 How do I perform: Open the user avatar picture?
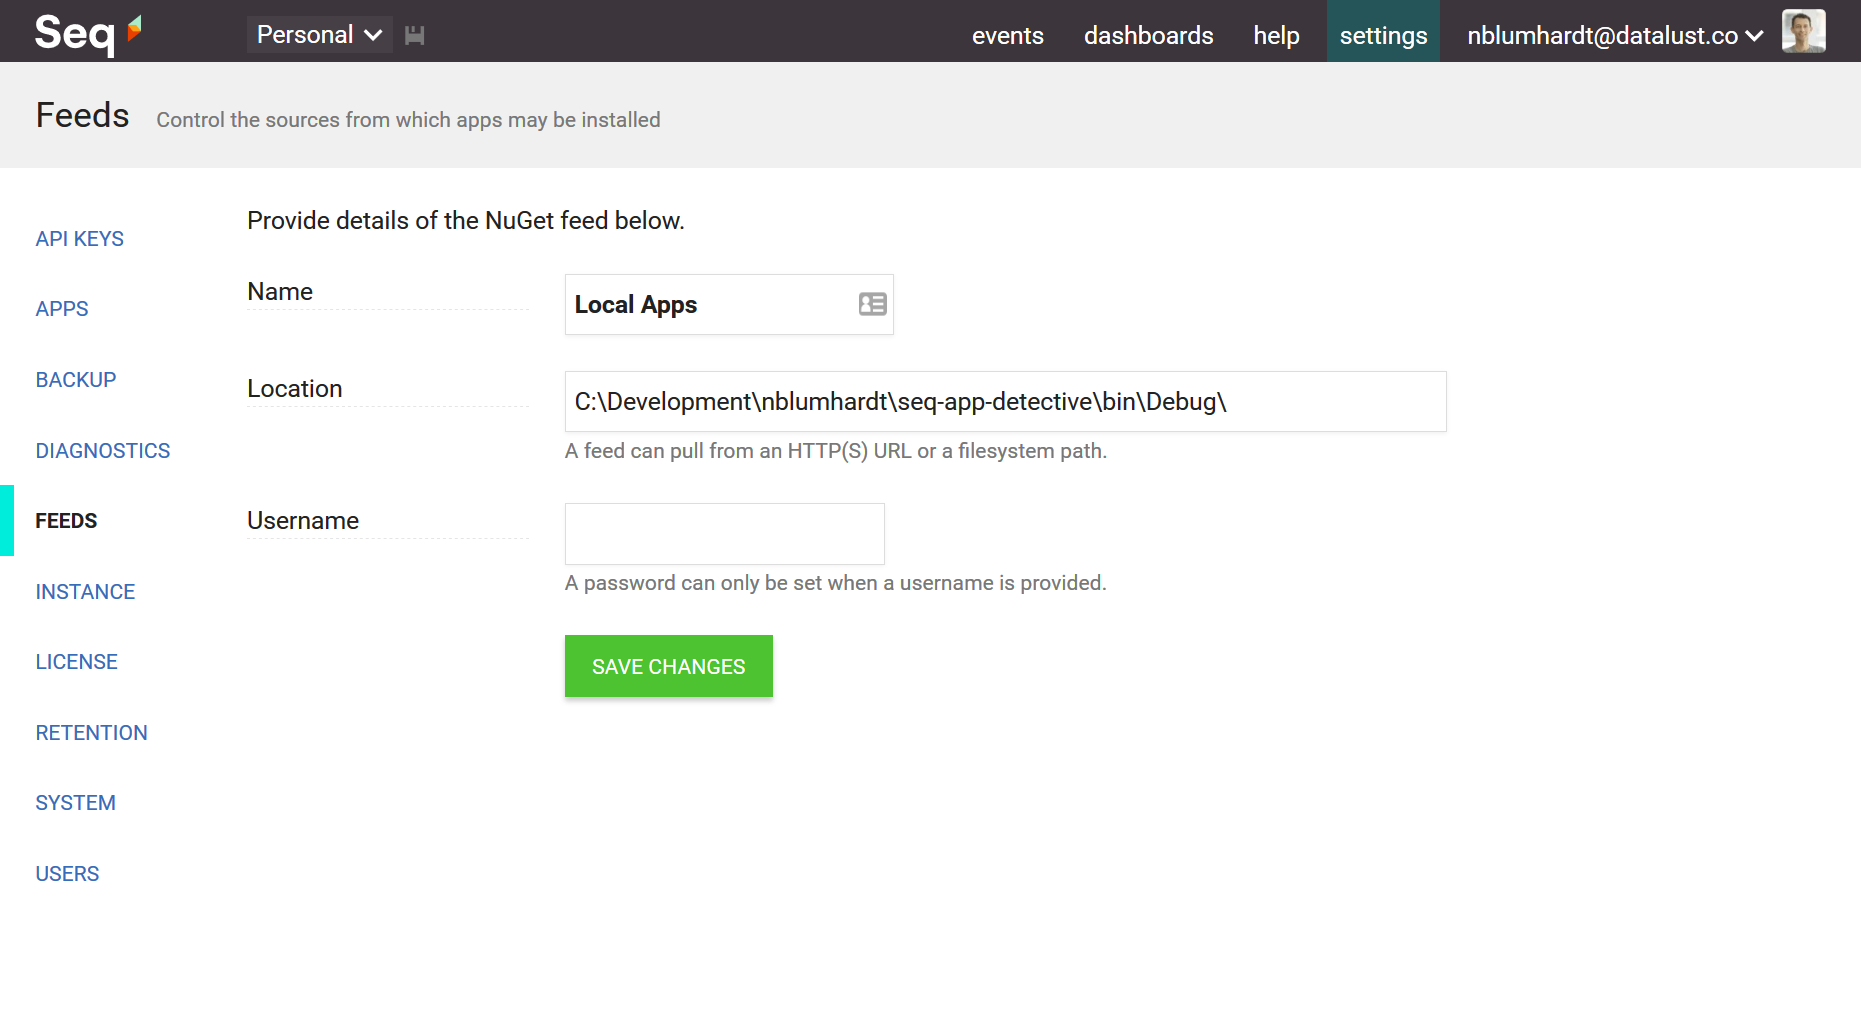click(1803, 31)
